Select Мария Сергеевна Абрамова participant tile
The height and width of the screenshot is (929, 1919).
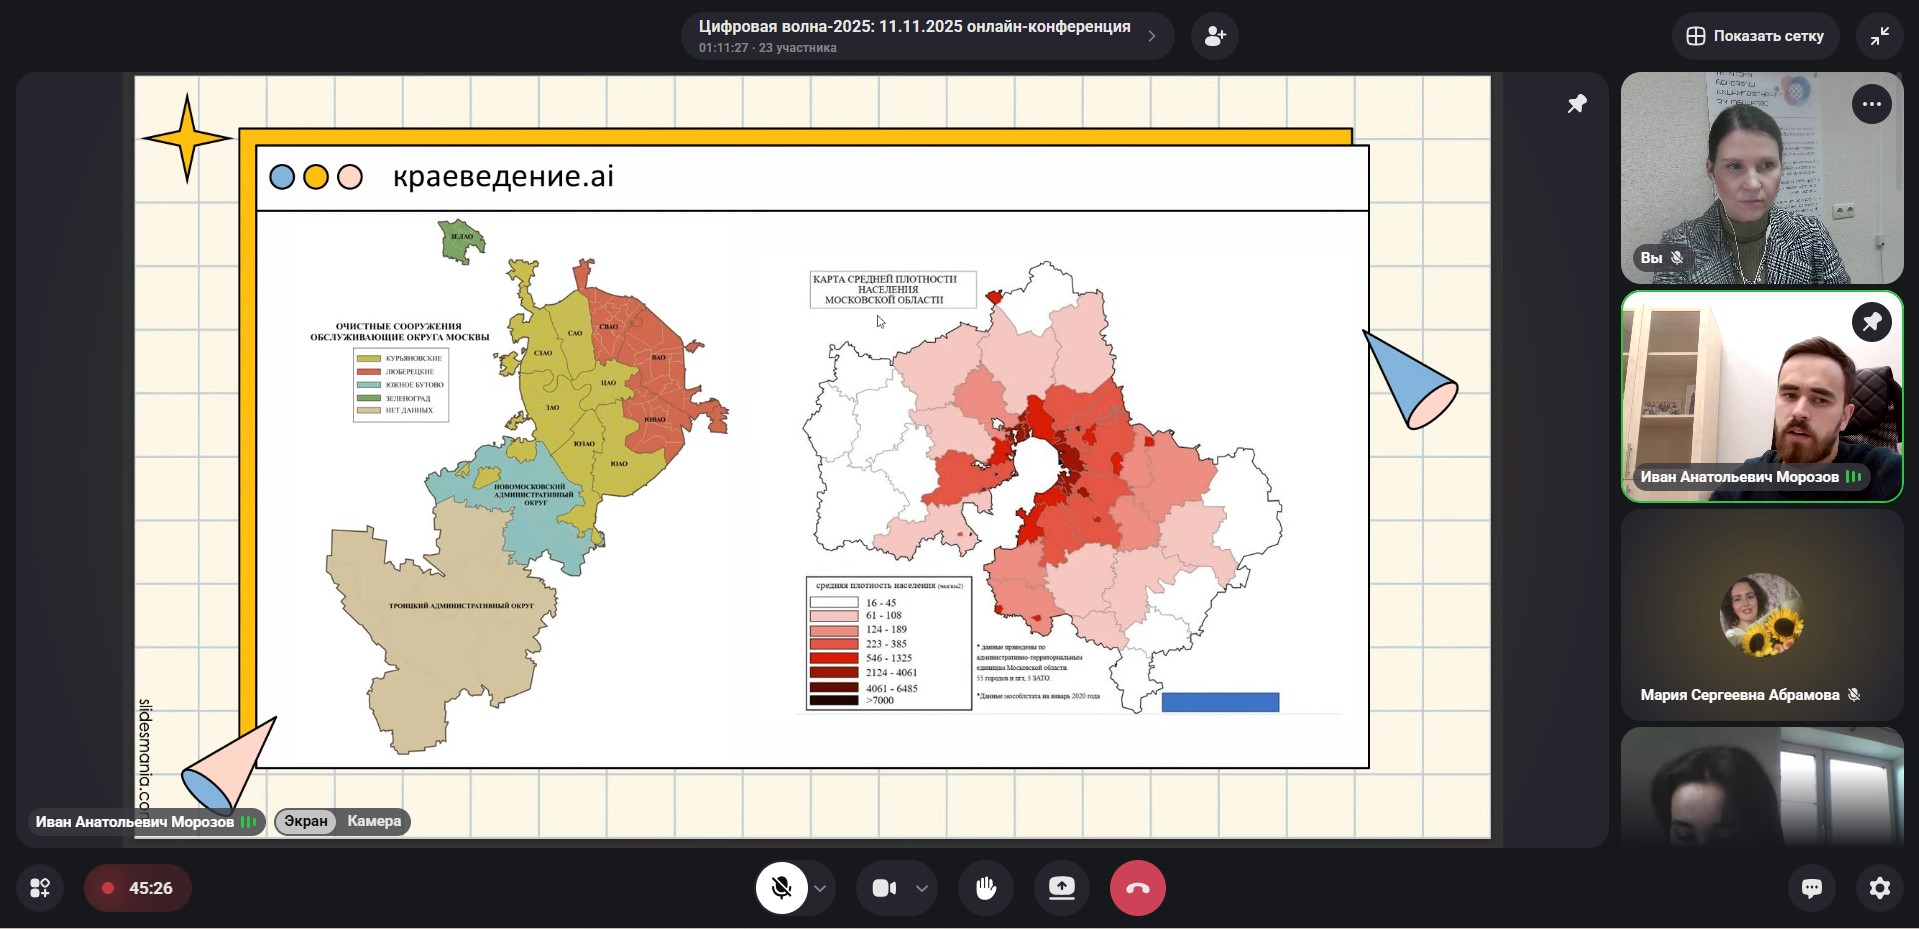pyautogui.click(x=1761, y=615)
